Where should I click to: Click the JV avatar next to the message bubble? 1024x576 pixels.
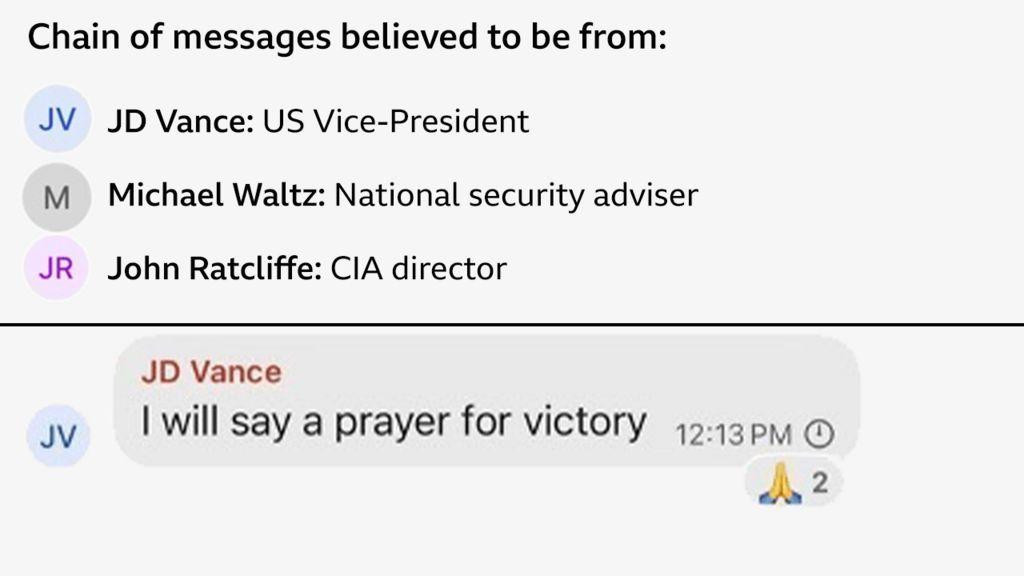[57, 437]
